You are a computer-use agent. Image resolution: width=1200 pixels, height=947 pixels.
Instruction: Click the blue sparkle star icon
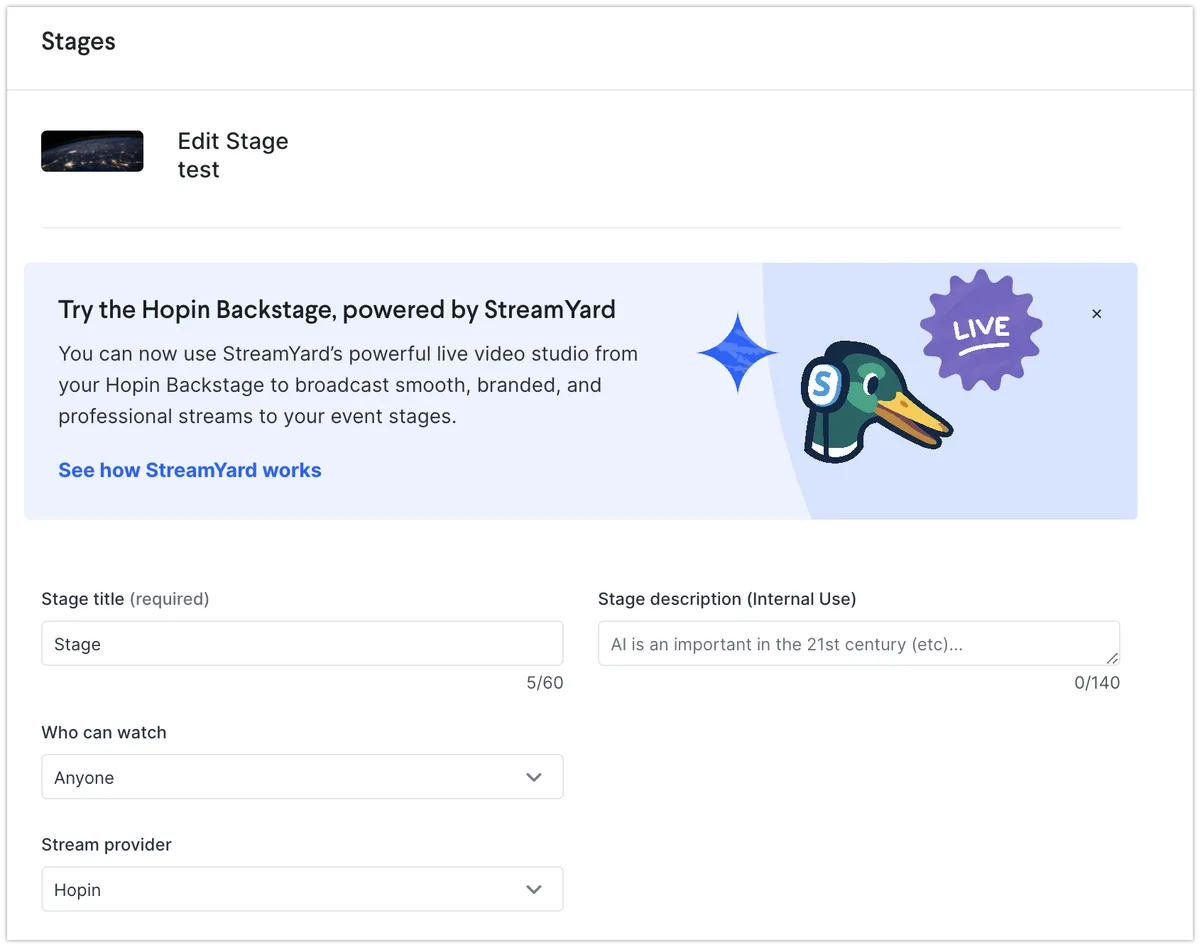738,352
